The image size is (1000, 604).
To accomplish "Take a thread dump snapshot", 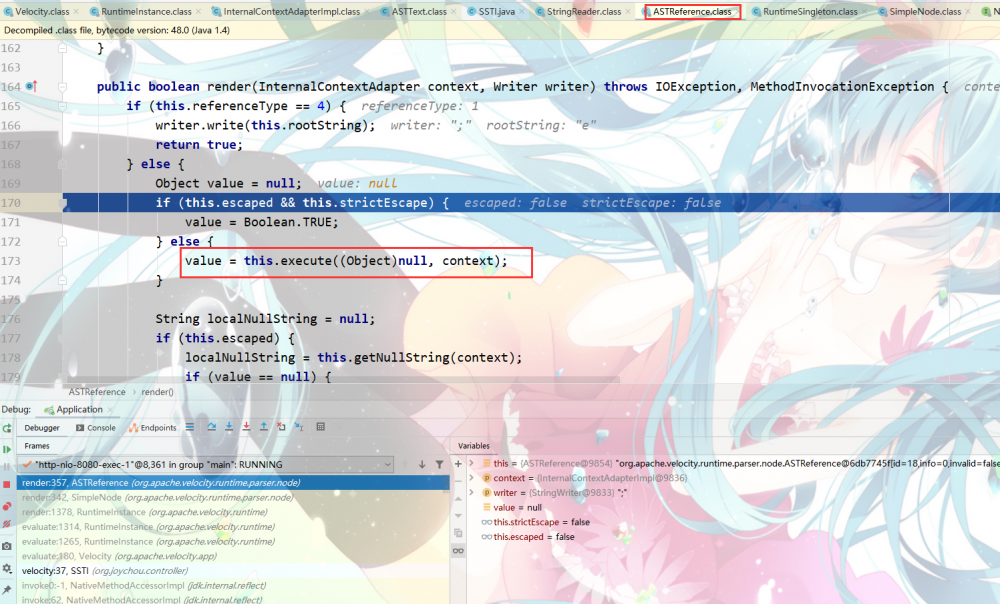I will point(7,546).
